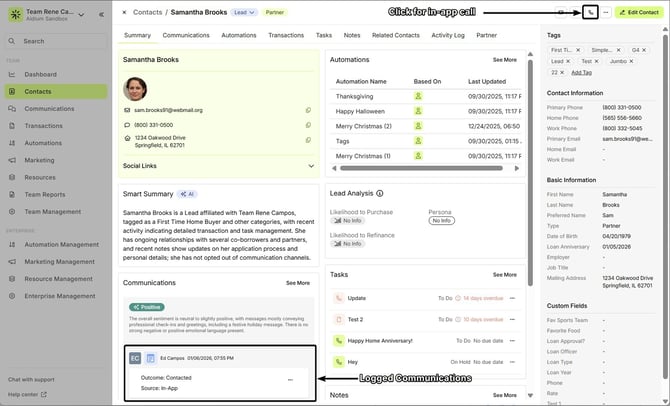Switch to the Activity Log tab
The image size is (670, 406).
click(447, 35)
